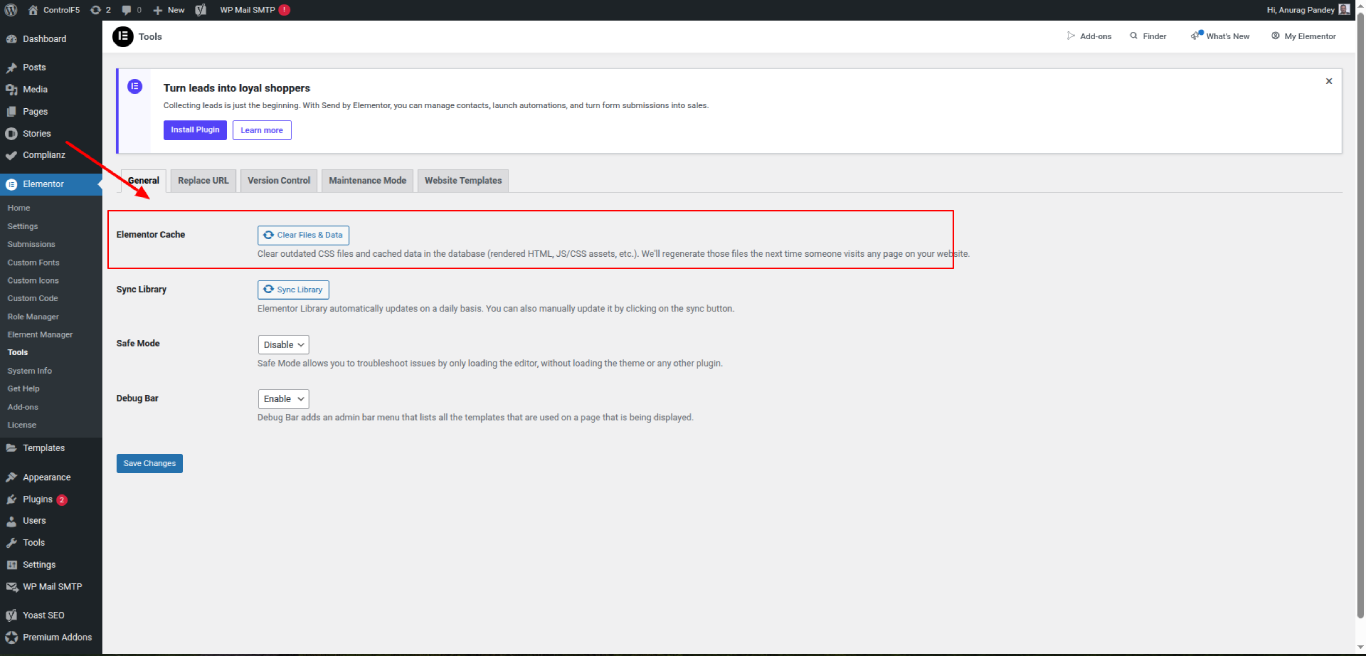
Task: Switch to the Website Templates tab
Action: click(463, 180)
